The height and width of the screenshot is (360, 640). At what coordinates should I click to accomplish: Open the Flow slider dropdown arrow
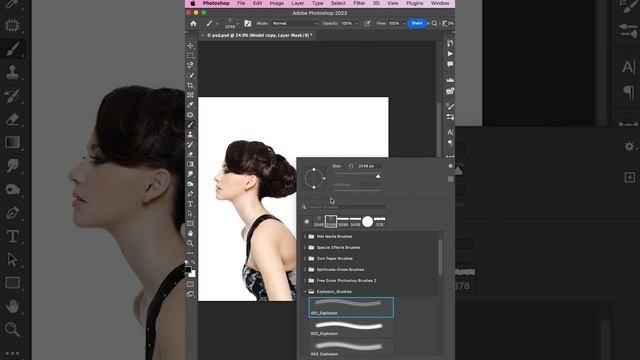pyautogui.click(x=404, y=24)
